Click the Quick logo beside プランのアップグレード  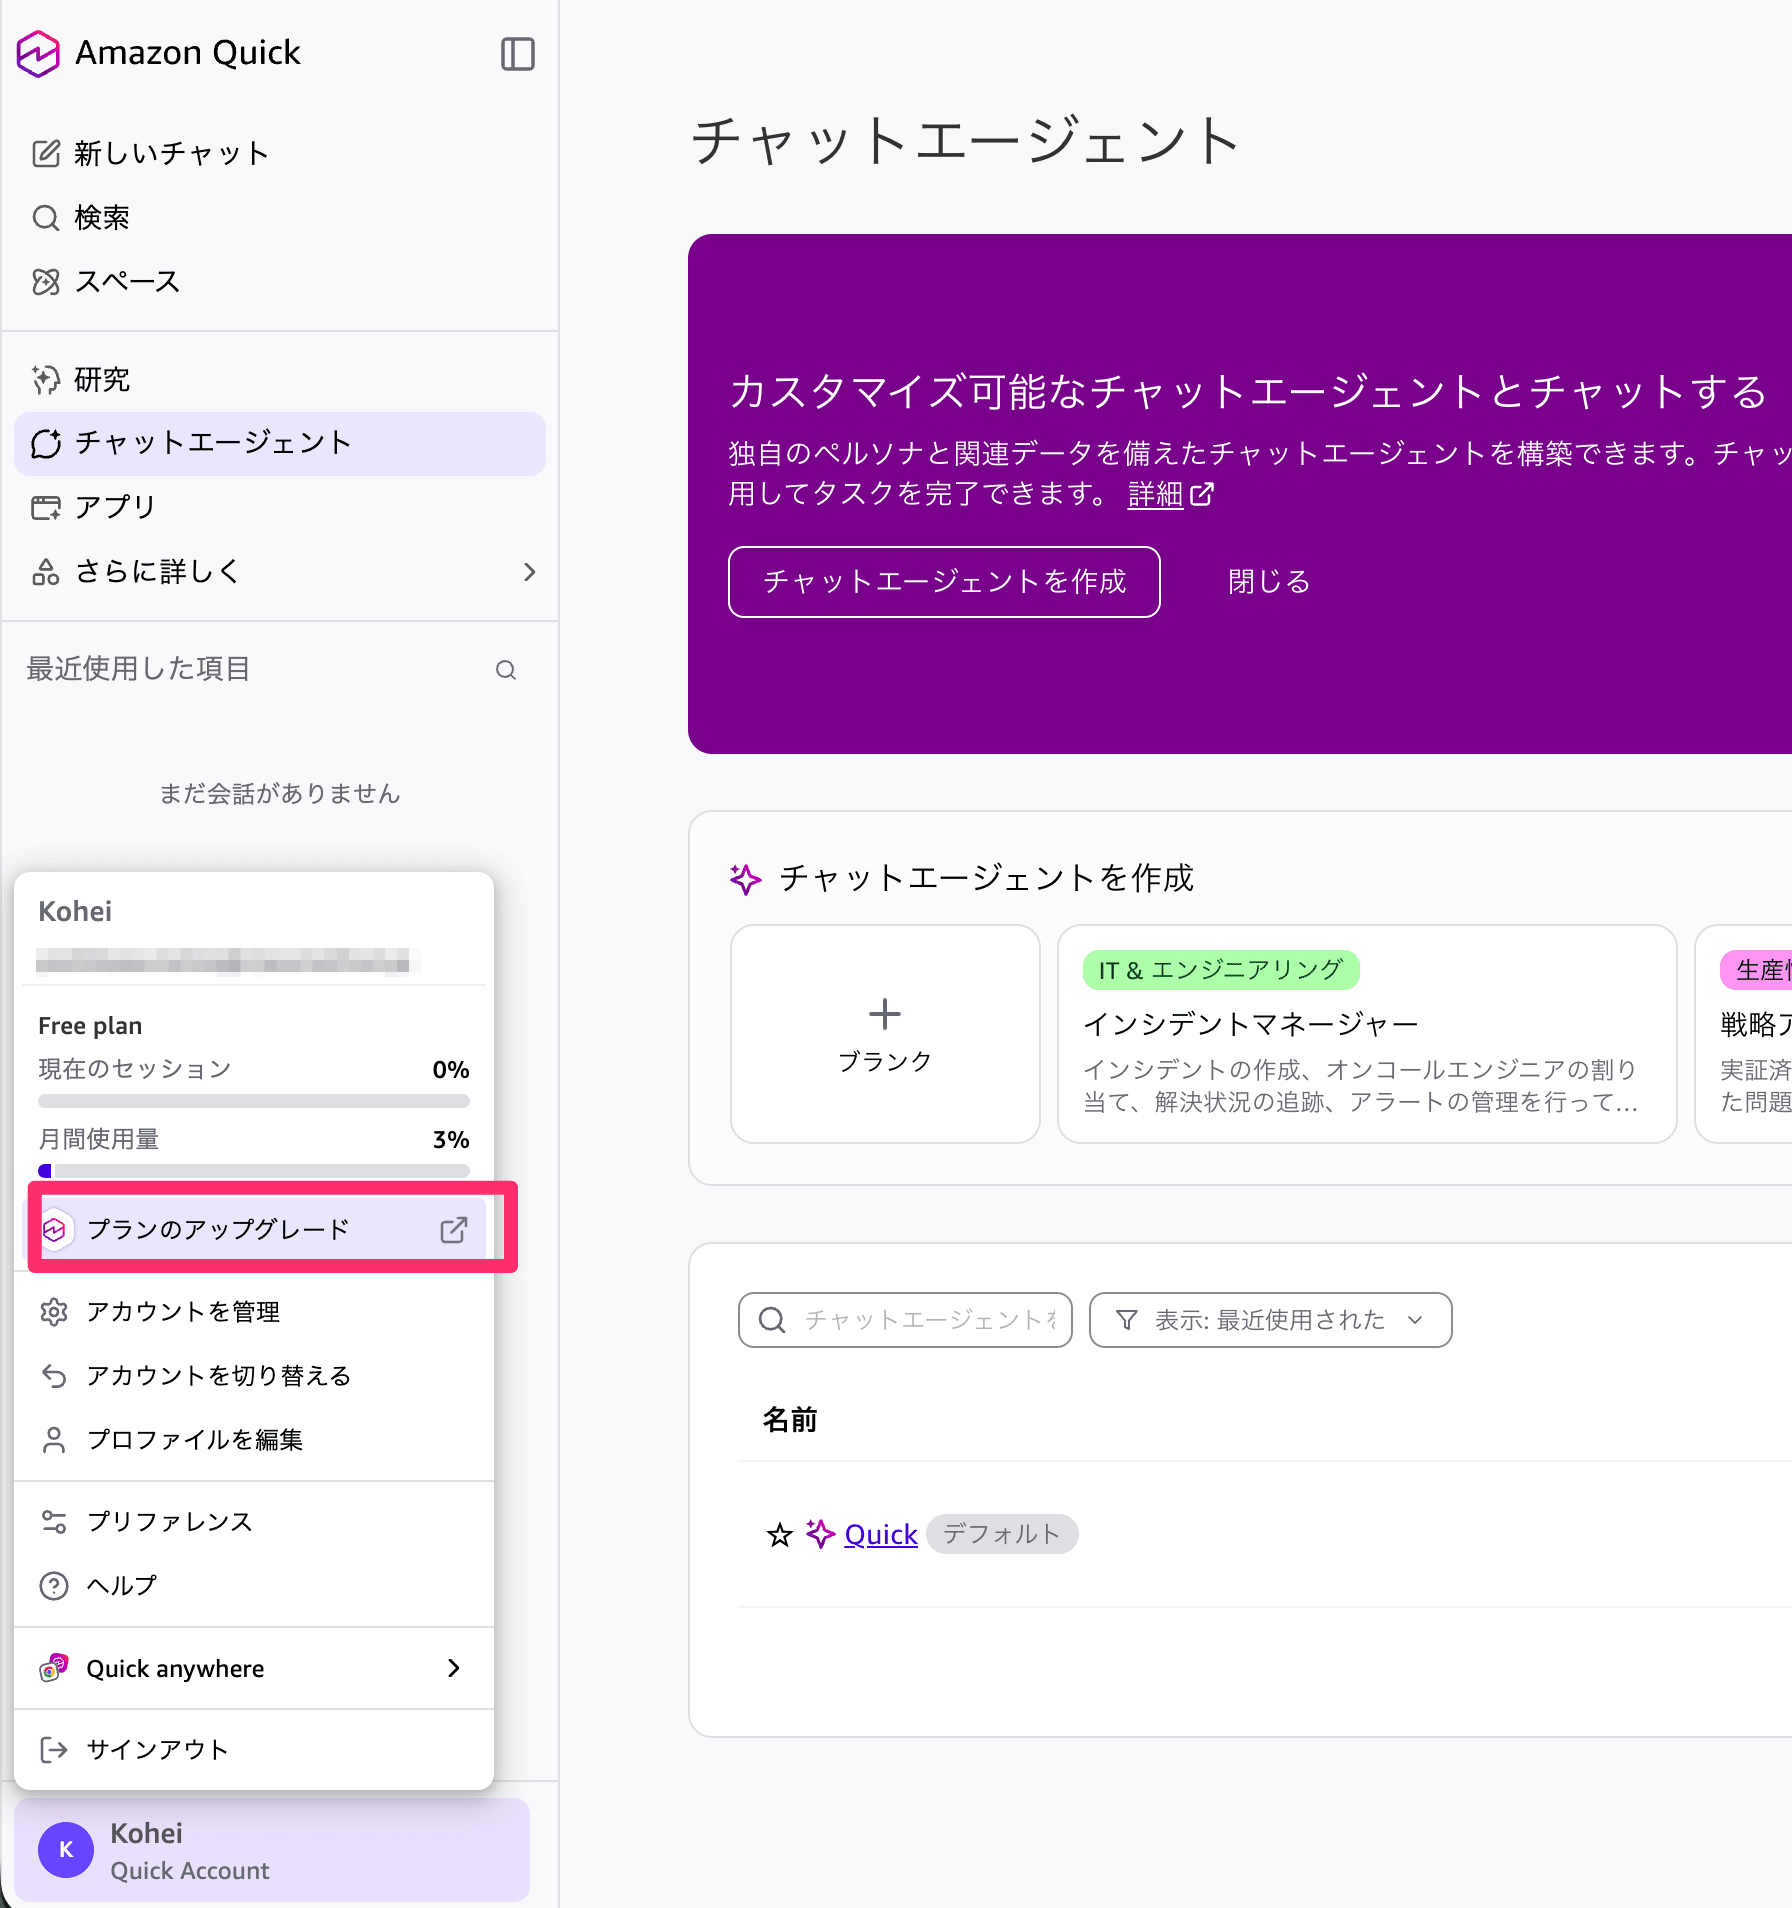tap(54, 1229)
